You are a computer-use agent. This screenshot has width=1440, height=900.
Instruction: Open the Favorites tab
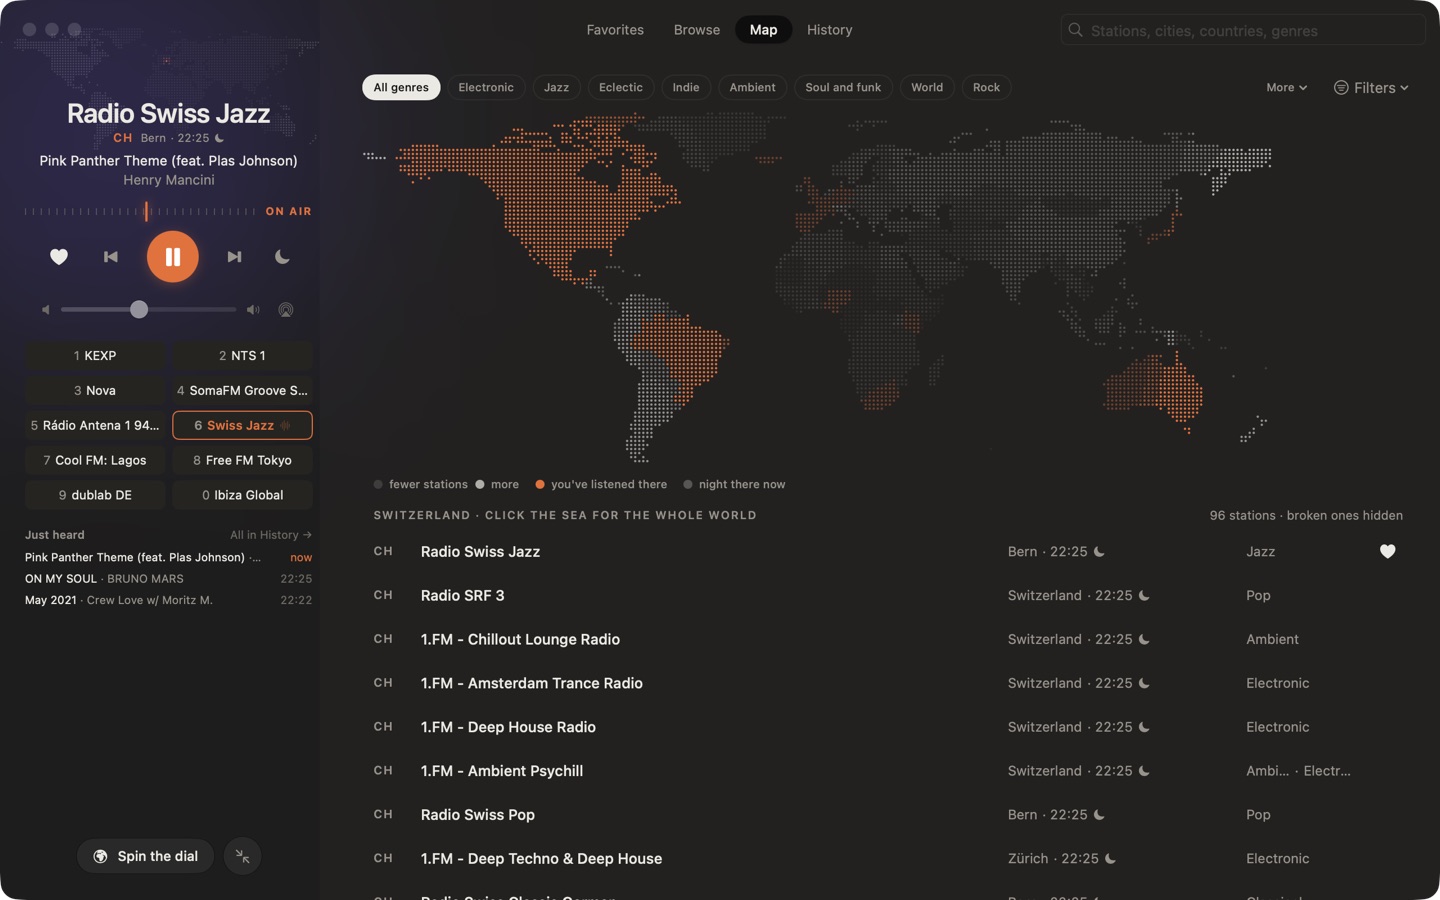point(615,30)
